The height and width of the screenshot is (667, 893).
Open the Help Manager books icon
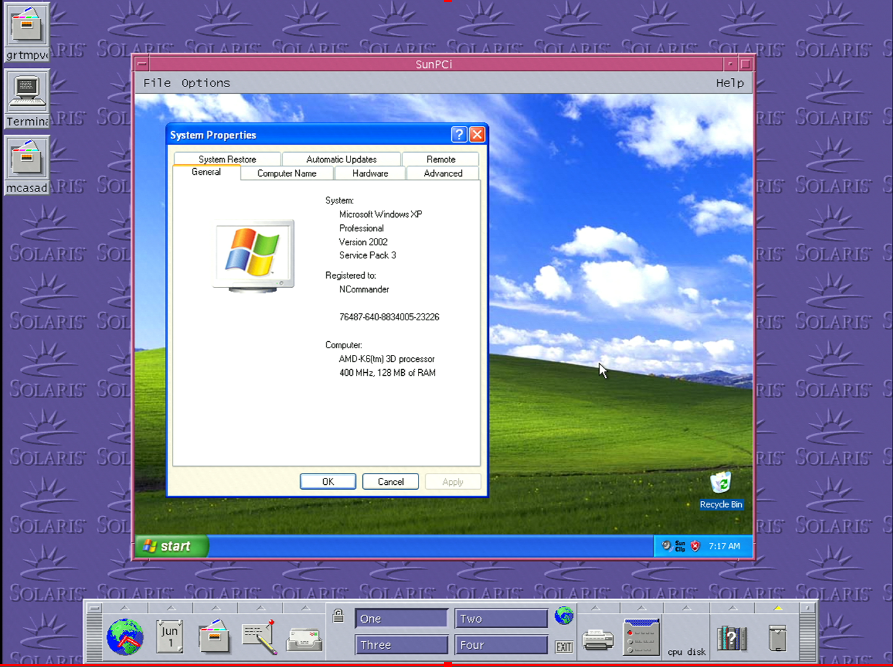tap(732, 637)
